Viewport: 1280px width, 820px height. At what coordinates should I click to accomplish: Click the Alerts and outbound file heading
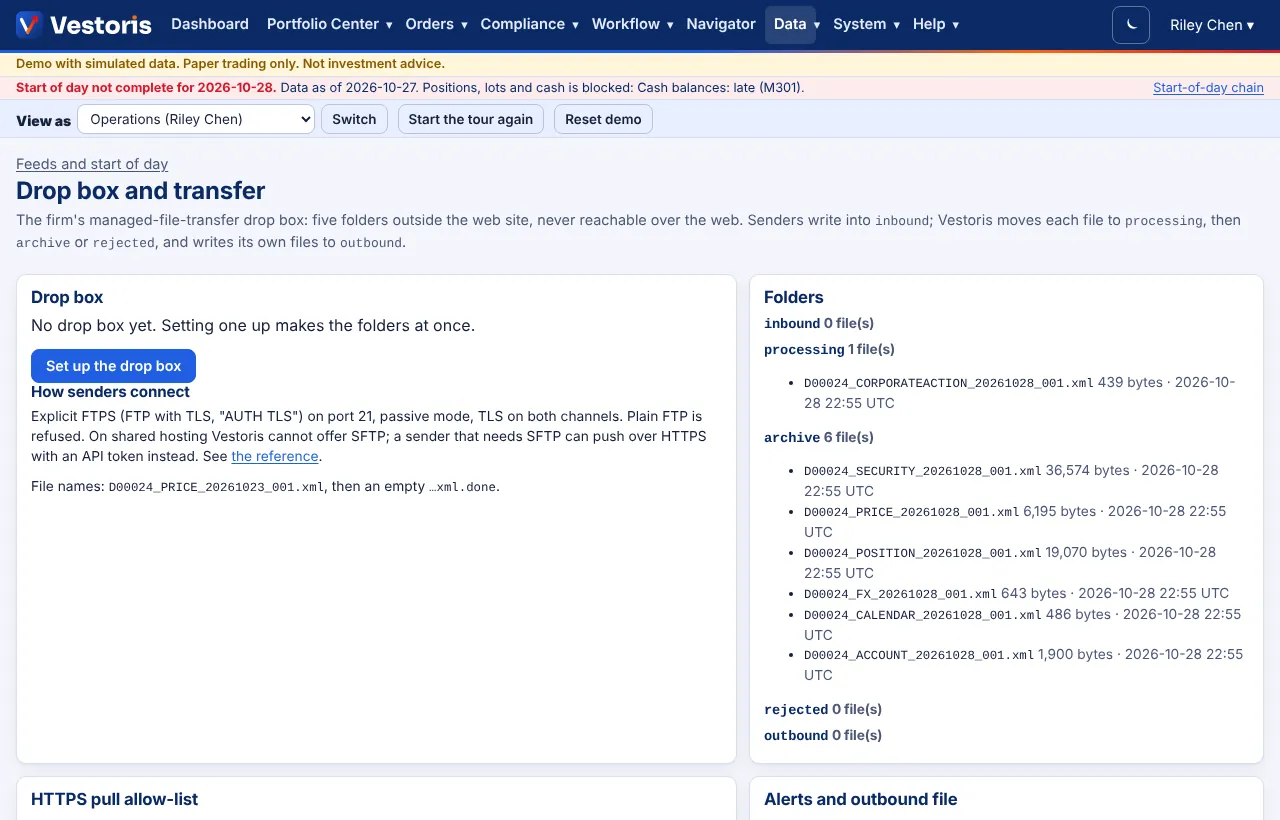pyautogui.click(x=861, y=799)
